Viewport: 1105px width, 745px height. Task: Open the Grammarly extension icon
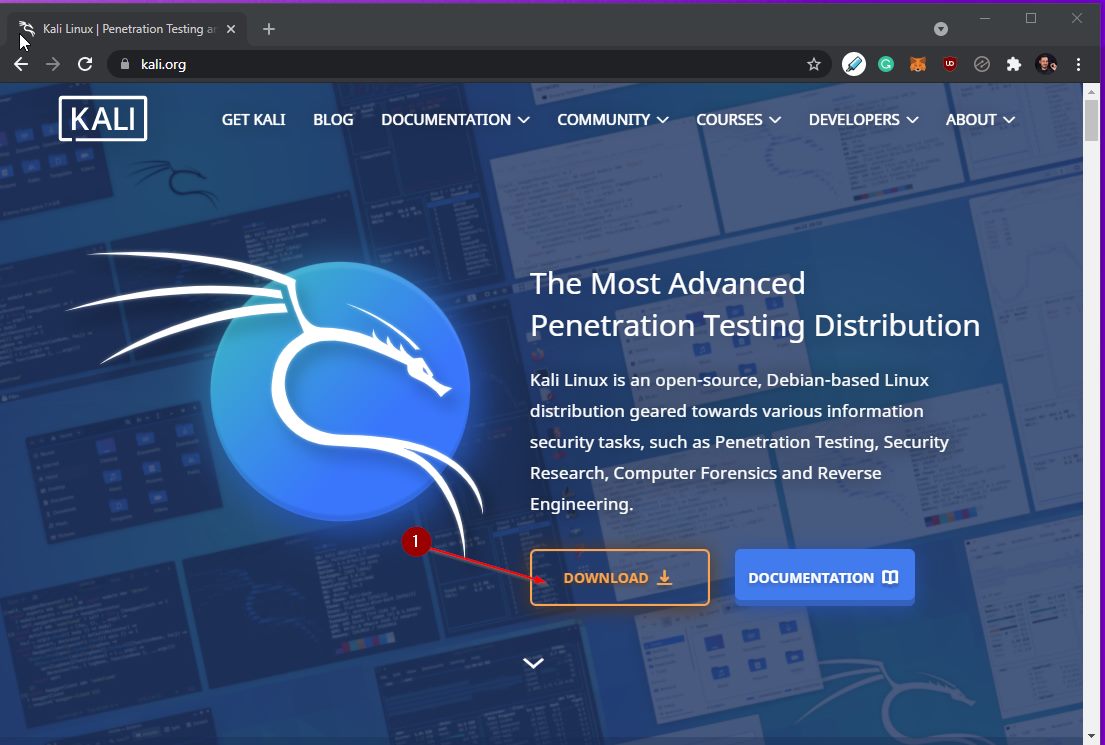(x=886, y=64)
